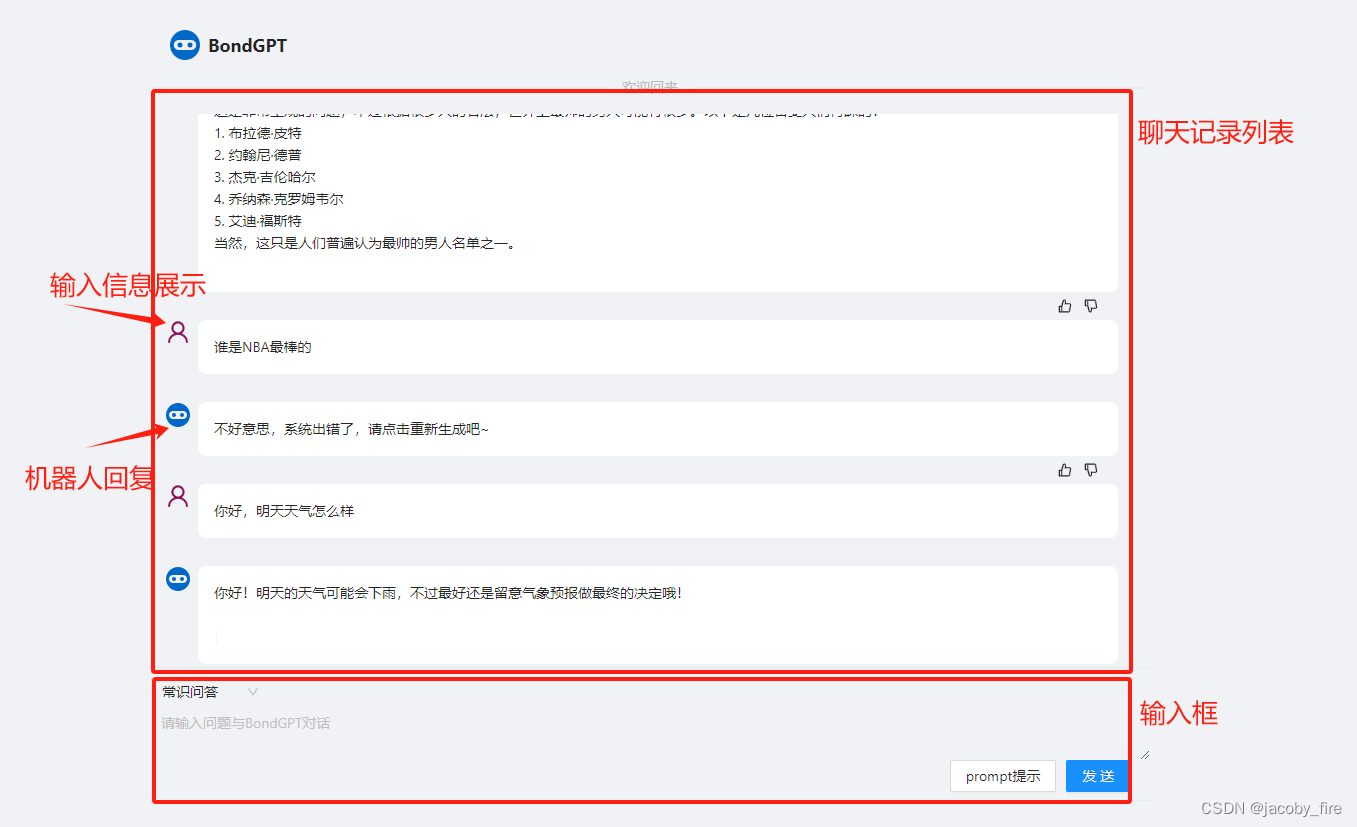Dislike the reply listing the handsomest men

point(1091,306)
